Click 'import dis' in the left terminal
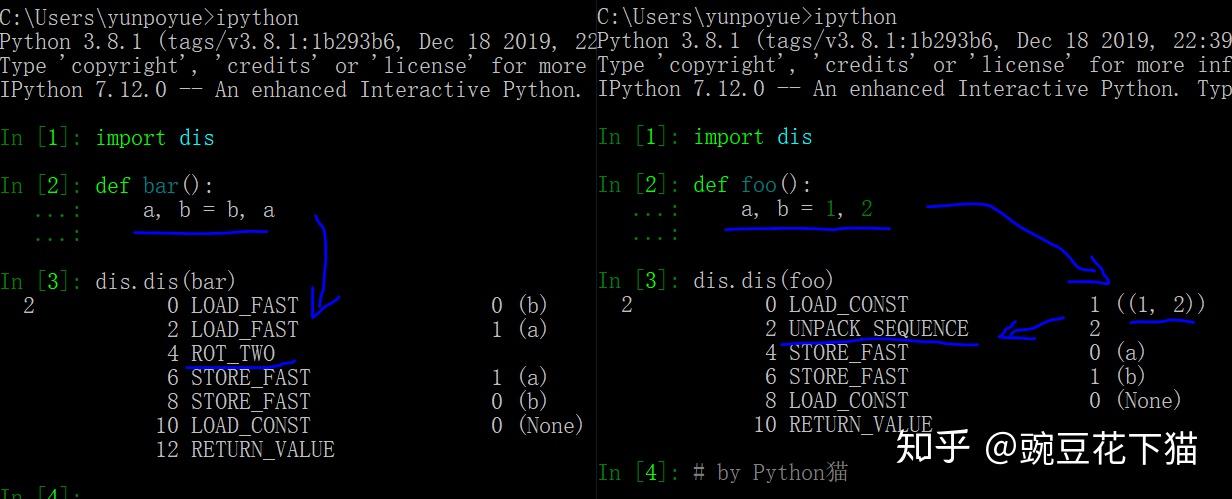The width and height of the screenshot is (1232, 499). (x=155, y=137)
